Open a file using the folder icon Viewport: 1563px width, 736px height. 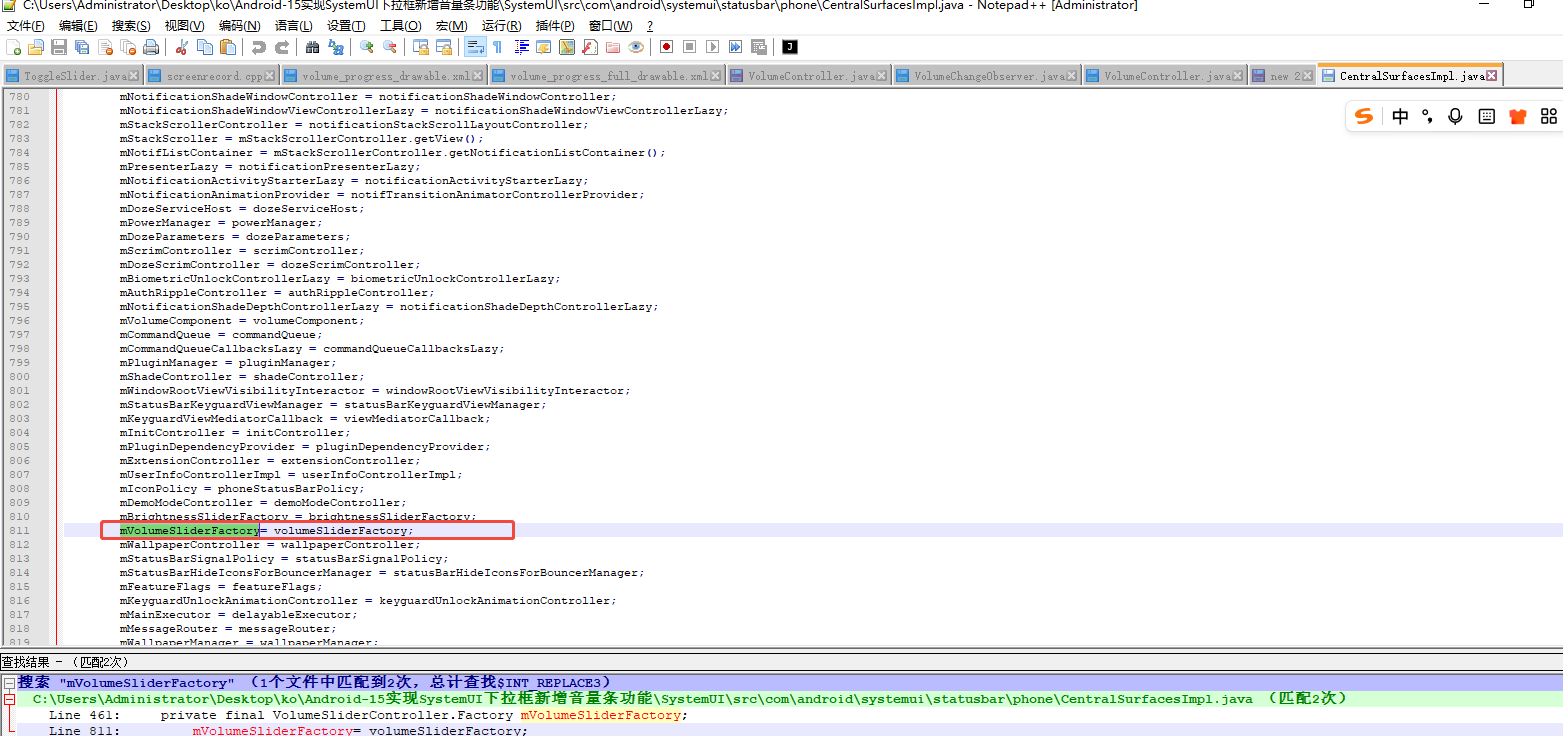[x=35, y=47]
